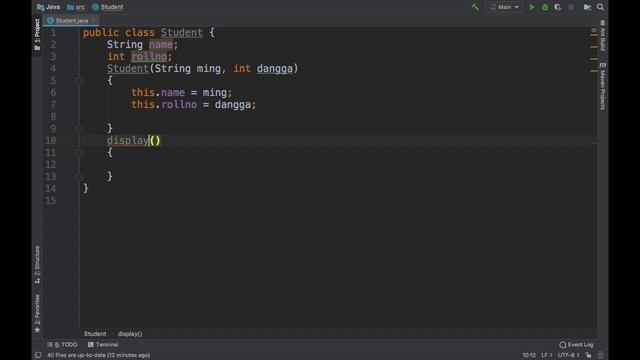The image size is (640, 360).
Task: Open the UTF-8 encoding selector
Action: [569, 356]
